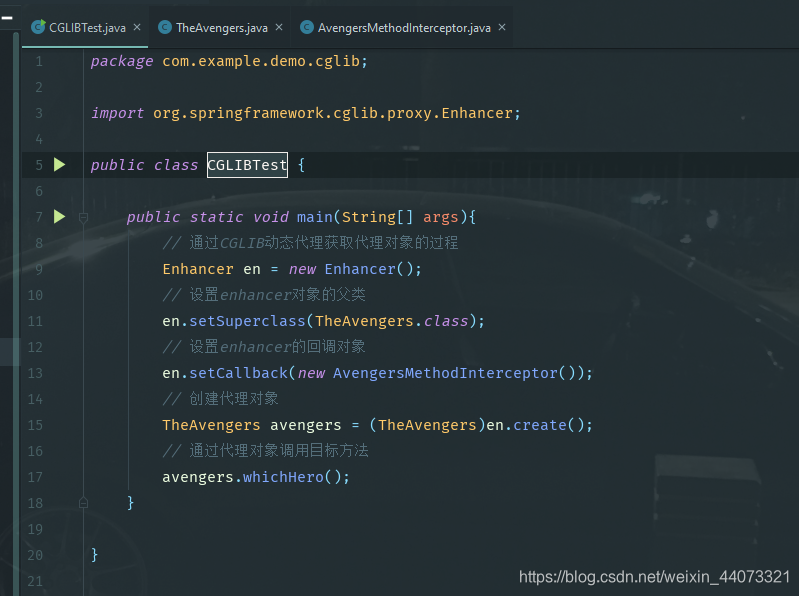Click the closing brace on line 20
This screenshot has height=596, width=799.
point(94,554)
